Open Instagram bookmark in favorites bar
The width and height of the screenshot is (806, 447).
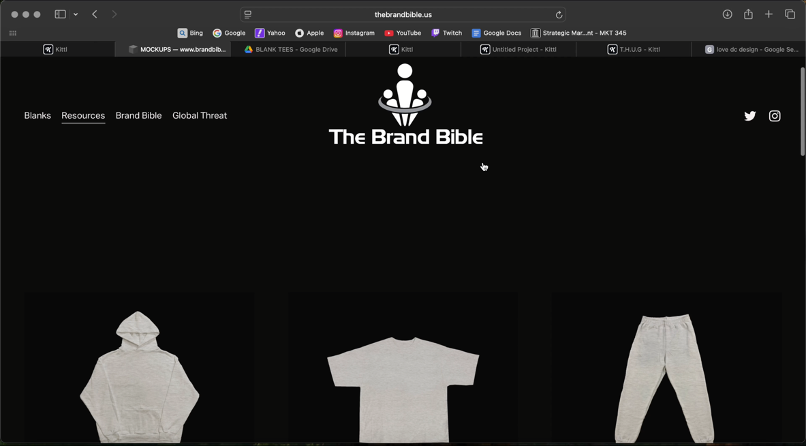click(354, 33)
